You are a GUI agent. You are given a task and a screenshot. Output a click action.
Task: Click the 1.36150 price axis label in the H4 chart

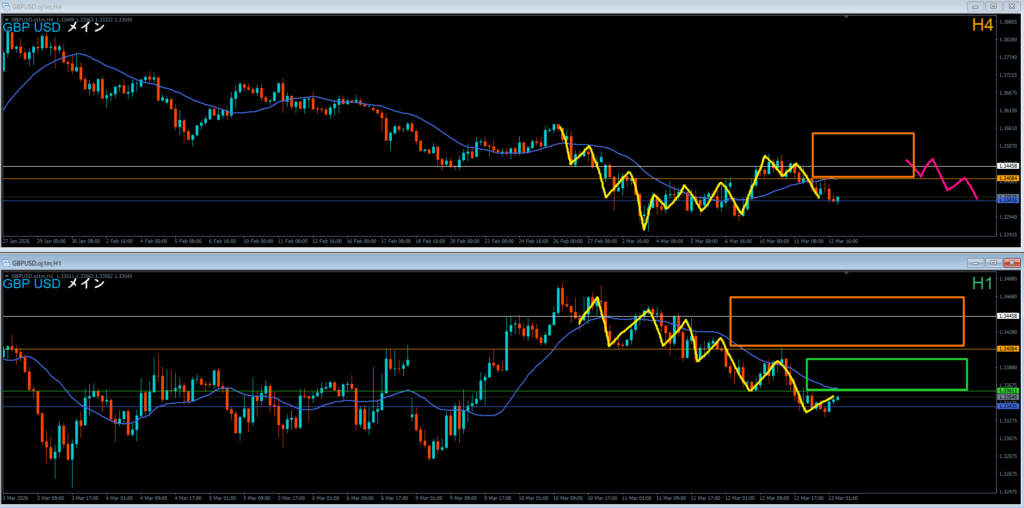tap(1008, 110)
